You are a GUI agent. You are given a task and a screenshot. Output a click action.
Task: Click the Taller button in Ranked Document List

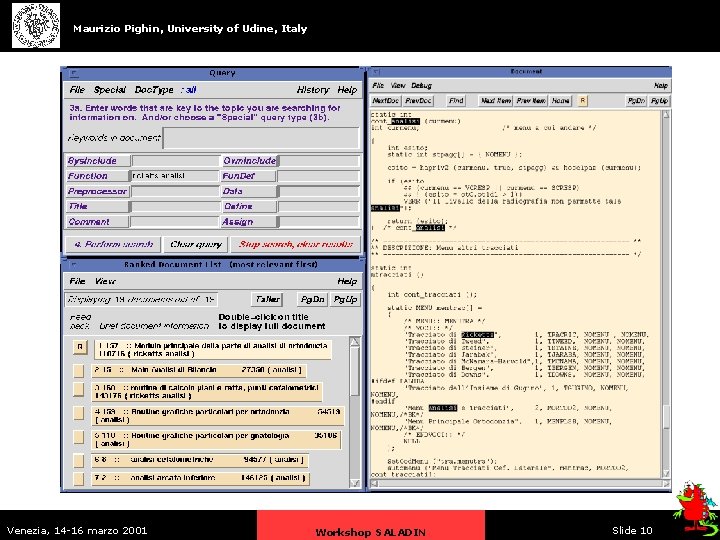point(267,299)
